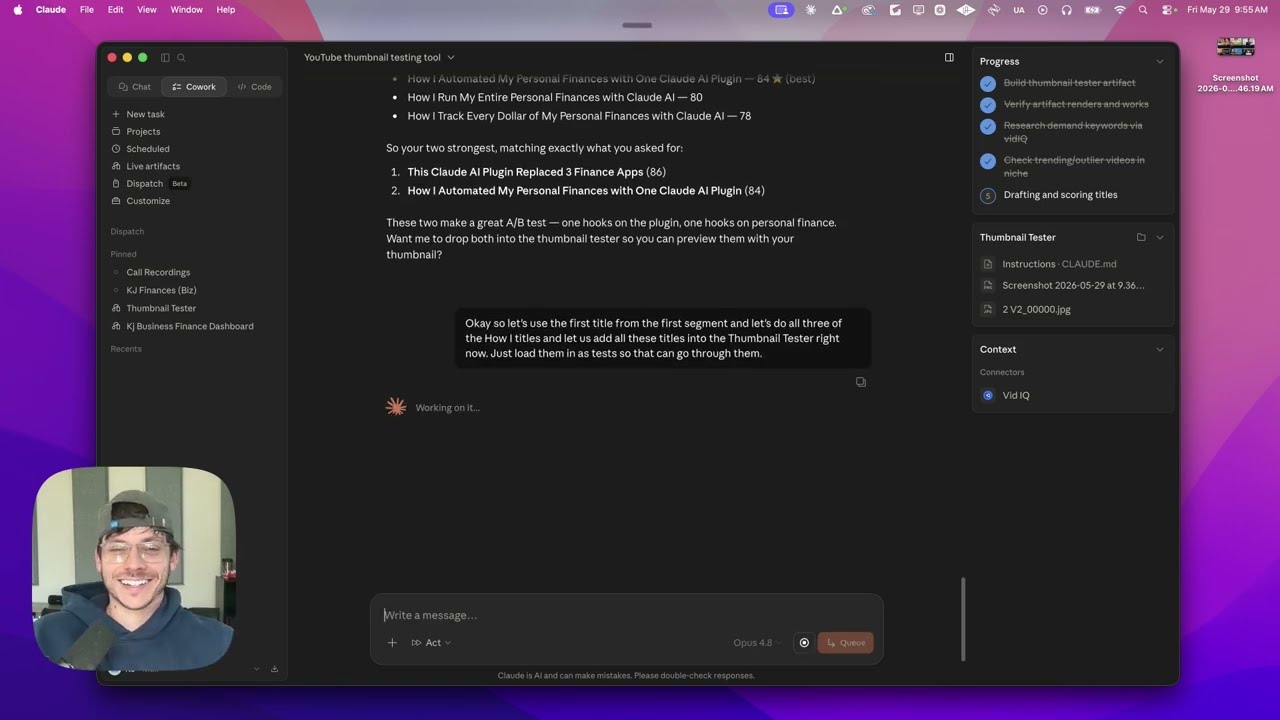The height and width of the screenshot is (720, 1280).
Task: Open pinned Thumbnail Tester
Action: click(x=161, y=308)
